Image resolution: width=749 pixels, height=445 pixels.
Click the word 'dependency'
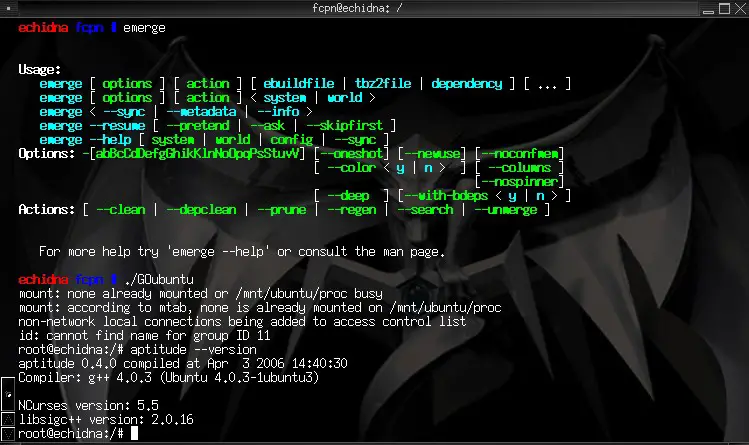(467, 84)
